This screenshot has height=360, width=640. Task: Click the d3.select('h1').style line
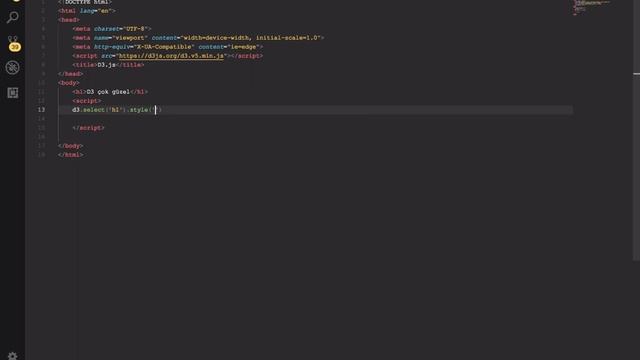point(117,110)
